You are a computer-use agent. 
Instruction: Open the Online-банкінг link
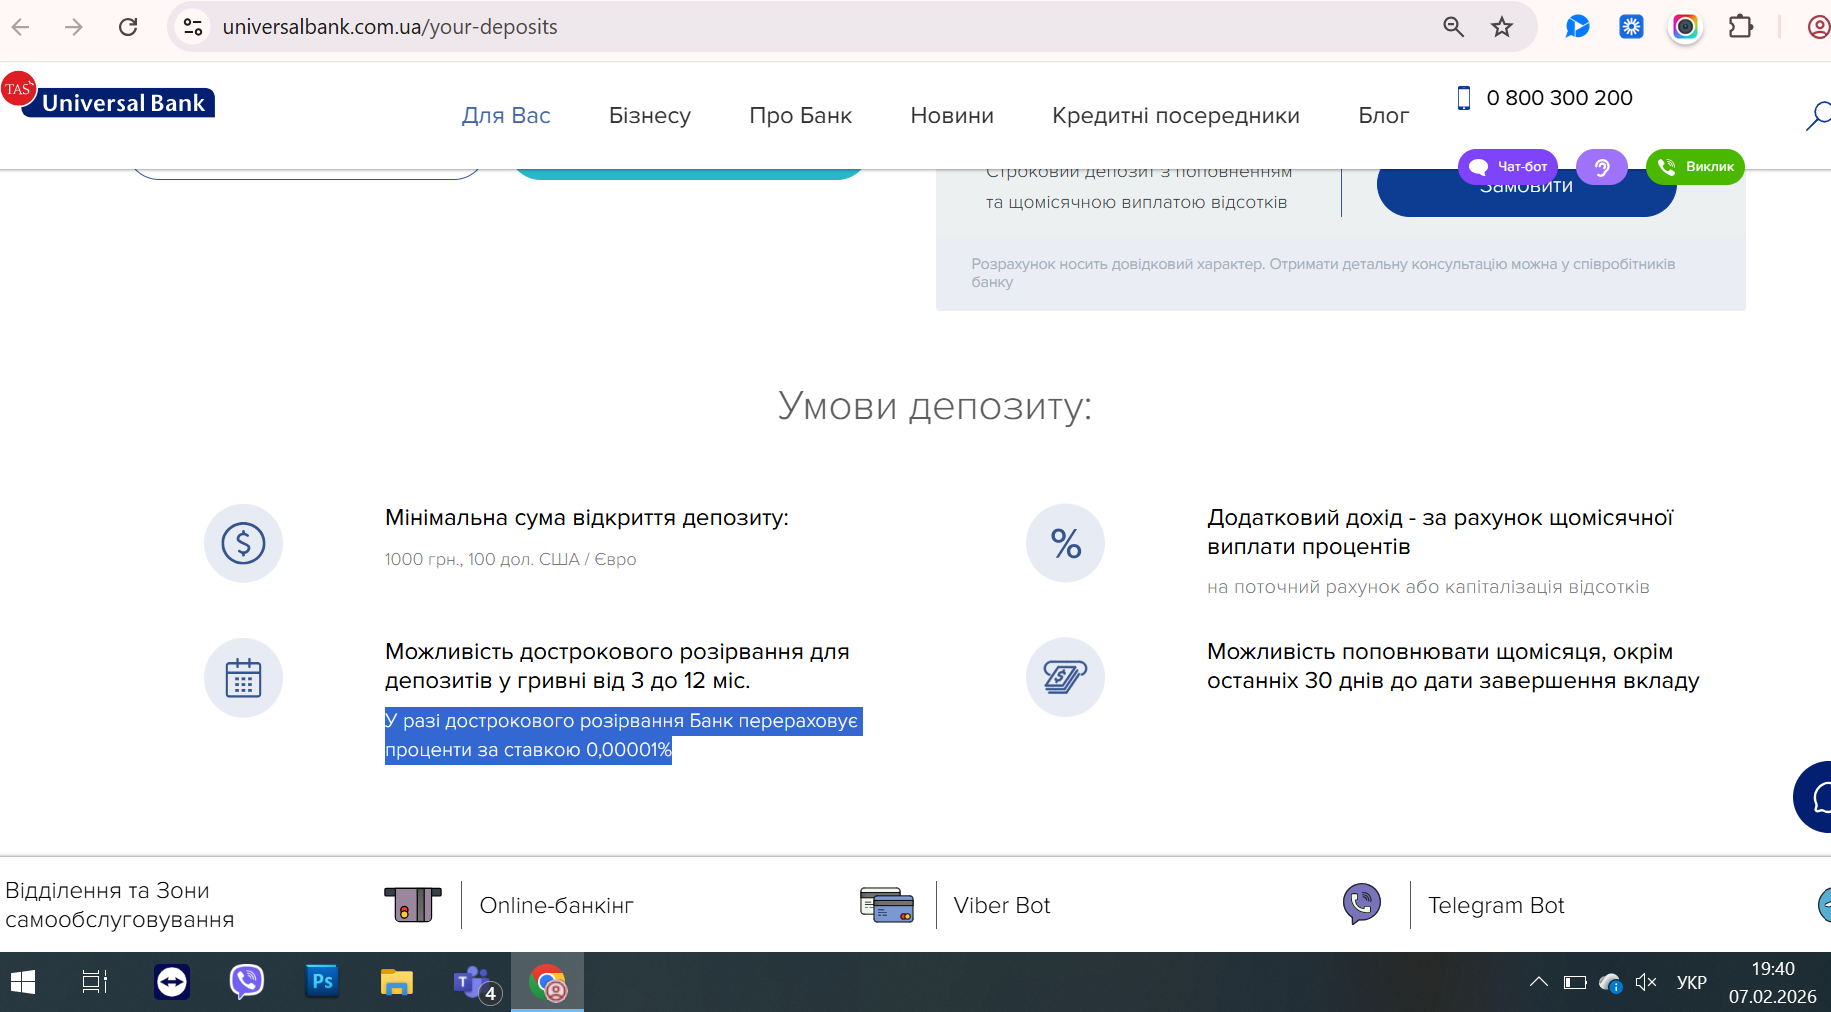pos(557,905)
